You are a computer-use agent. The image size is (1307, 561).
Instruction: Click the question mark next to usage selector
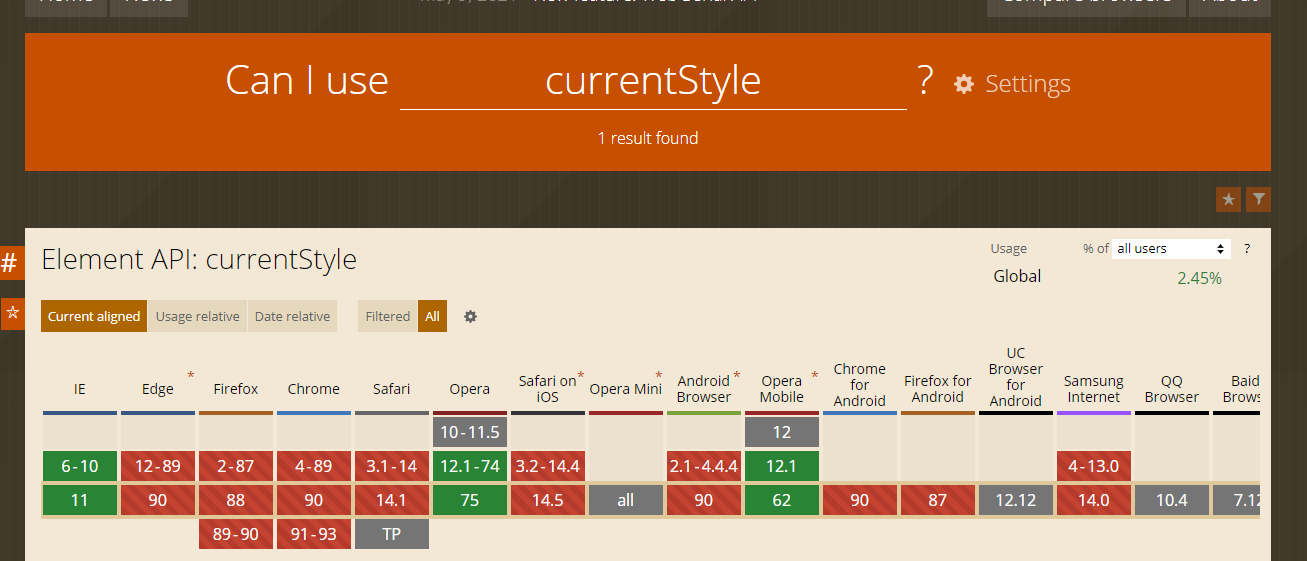[x=1247, y=248]
